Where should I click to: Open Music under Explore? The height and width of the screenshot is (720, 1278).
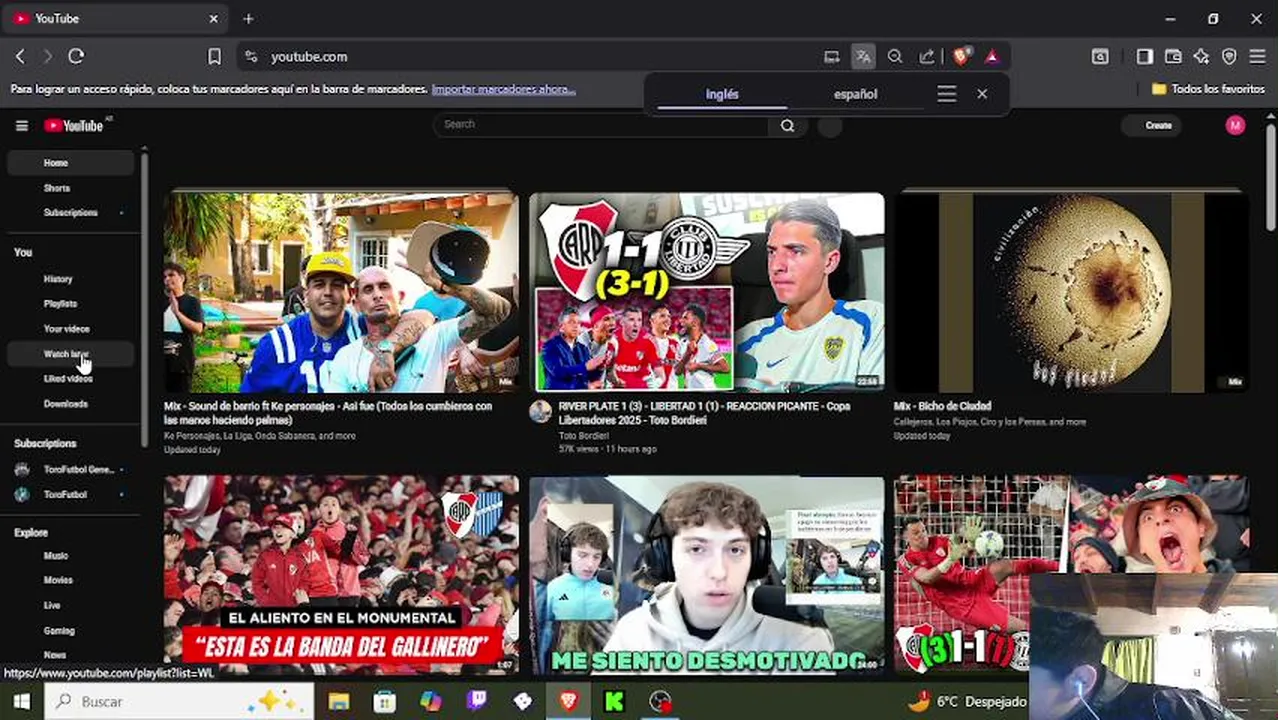70,556
